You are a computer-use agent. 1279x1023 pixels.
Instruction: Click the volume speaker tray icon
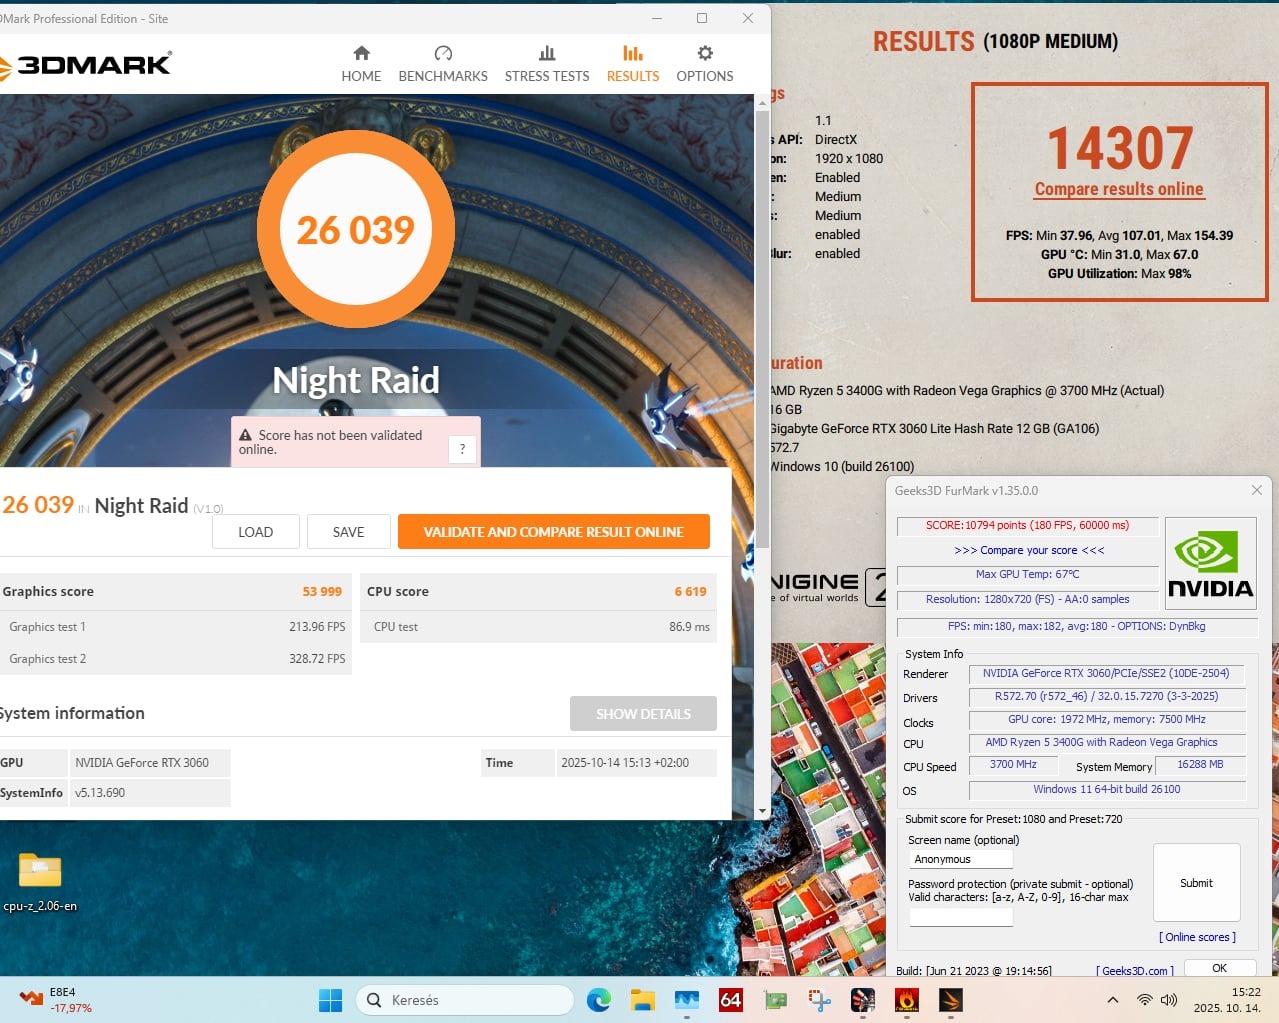pos(1168,1000)
